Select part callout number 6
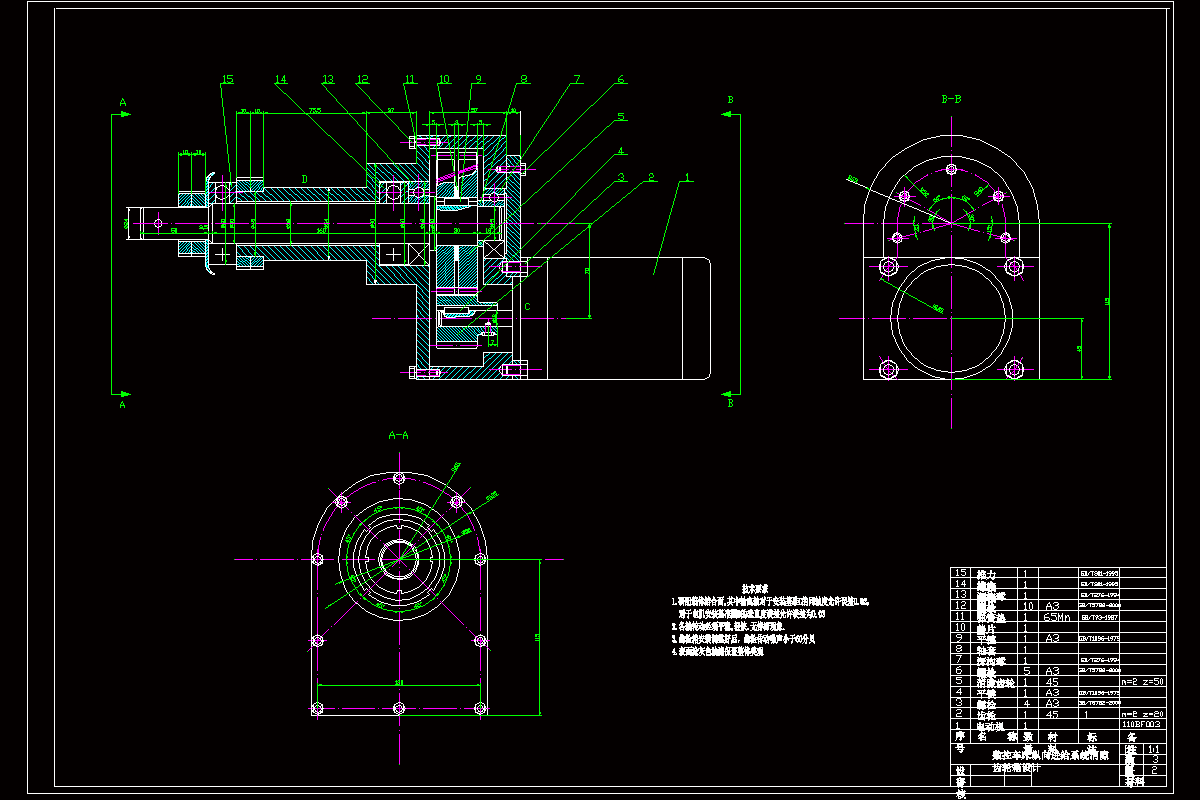1200x800 pixels. click(620, 79)
